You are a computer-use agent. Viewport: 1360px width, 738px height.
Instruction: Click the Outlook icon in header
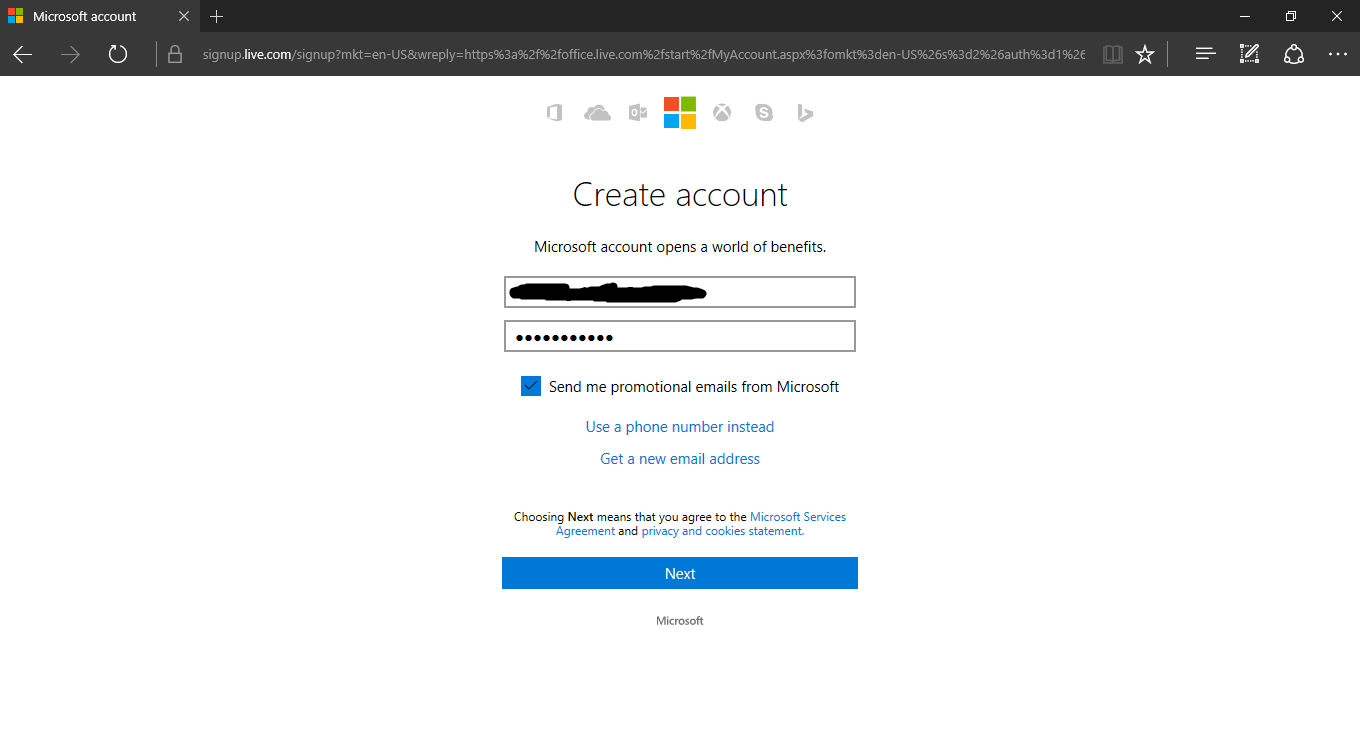(x=638, y=113)
